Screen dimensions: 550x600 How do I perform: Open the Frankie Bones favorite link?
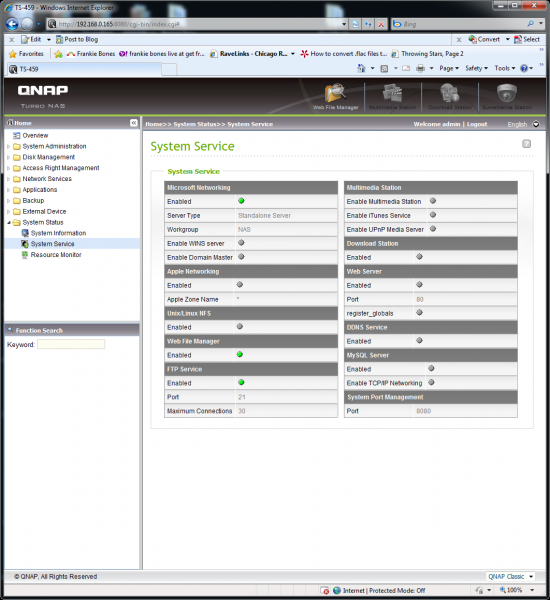click(x=91, y=54)
